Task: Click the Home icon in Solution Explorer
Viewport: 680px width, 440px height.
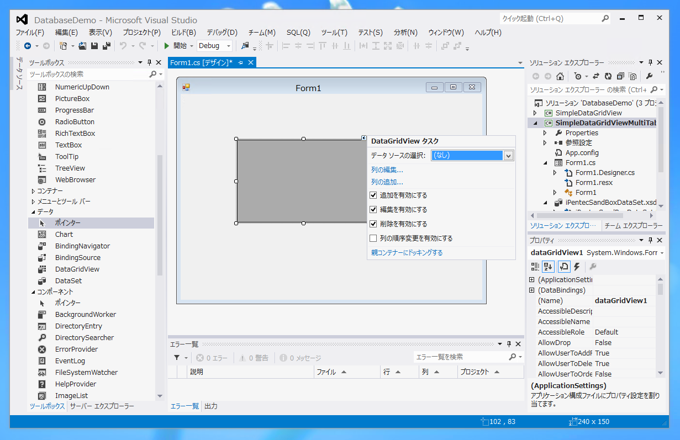Action: click(560, 76)
